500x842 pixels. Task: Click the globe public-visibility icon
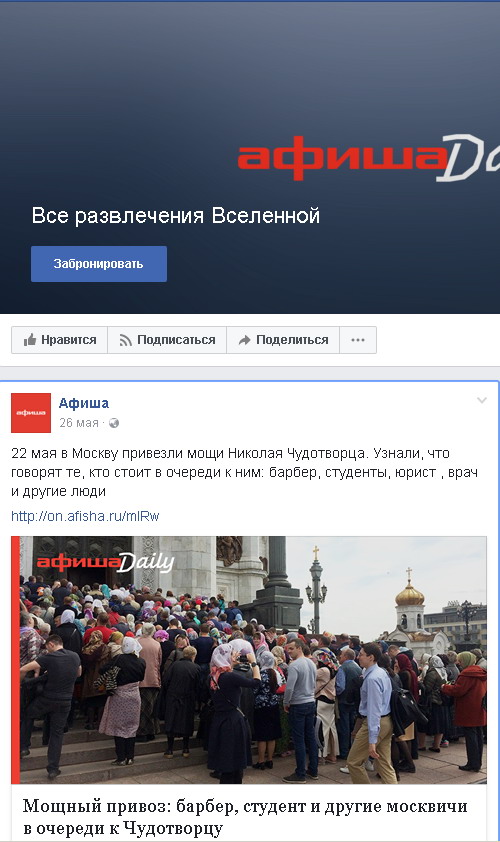[x=114, y=423]
